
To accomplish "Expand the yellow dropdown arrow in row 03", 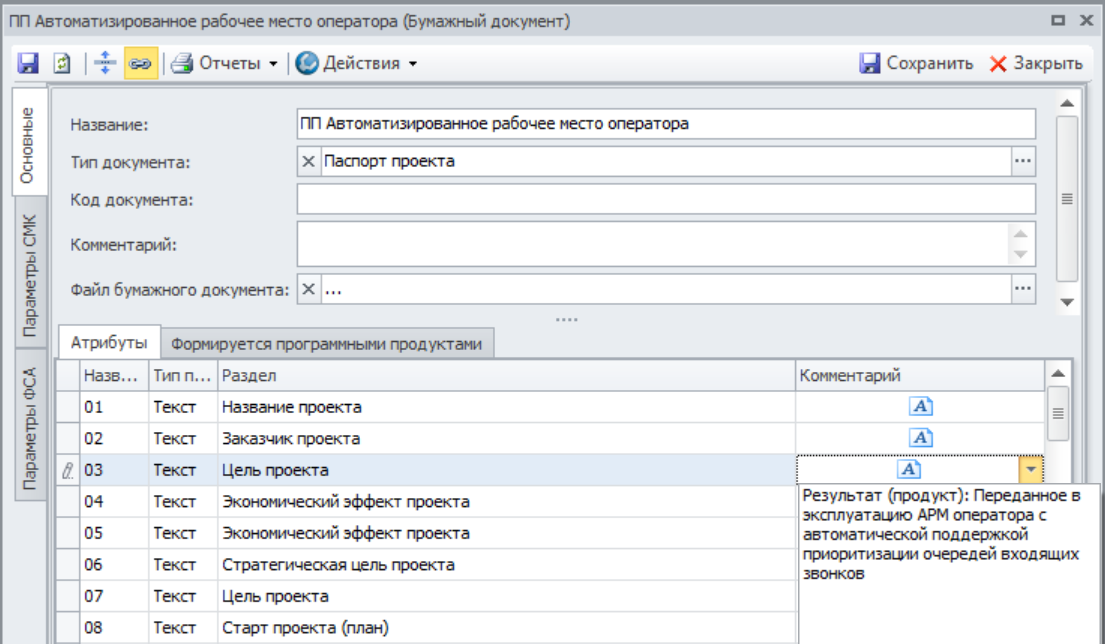I will pyautogui.click(x=1031, y=470).
